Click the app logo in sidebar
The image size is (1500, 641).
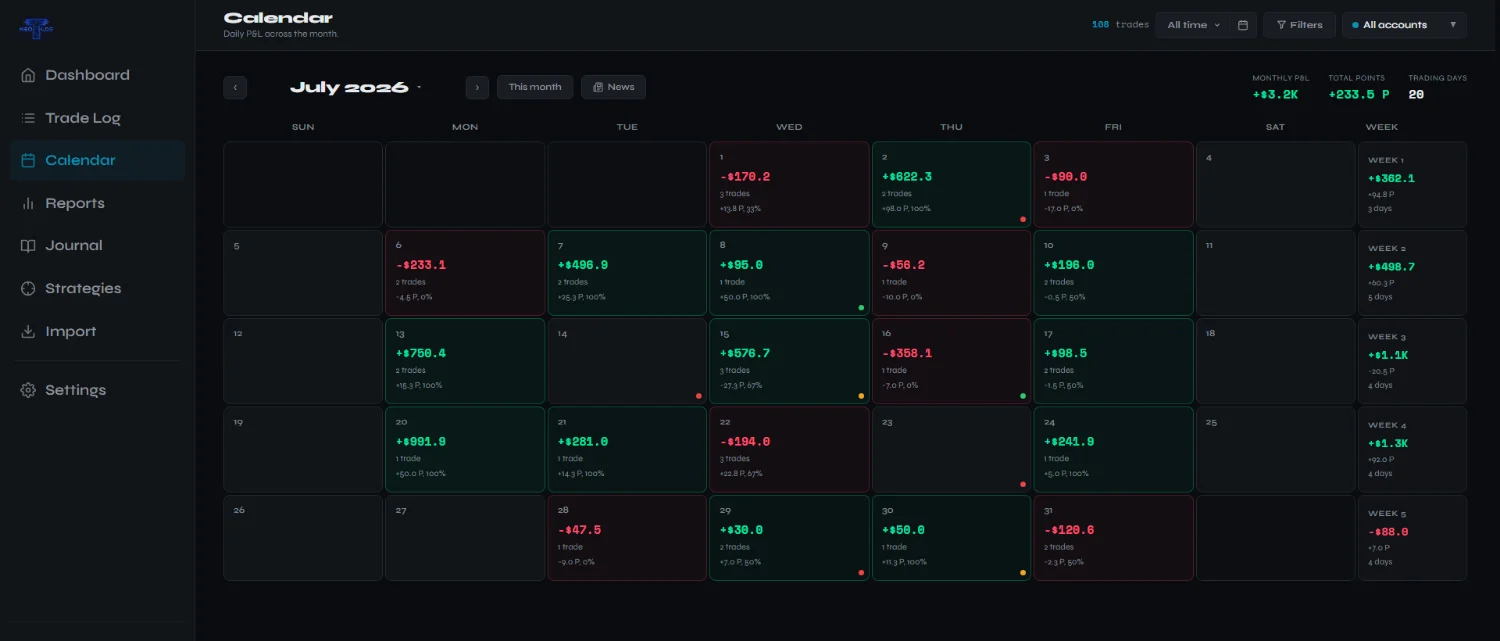(38, 27)
